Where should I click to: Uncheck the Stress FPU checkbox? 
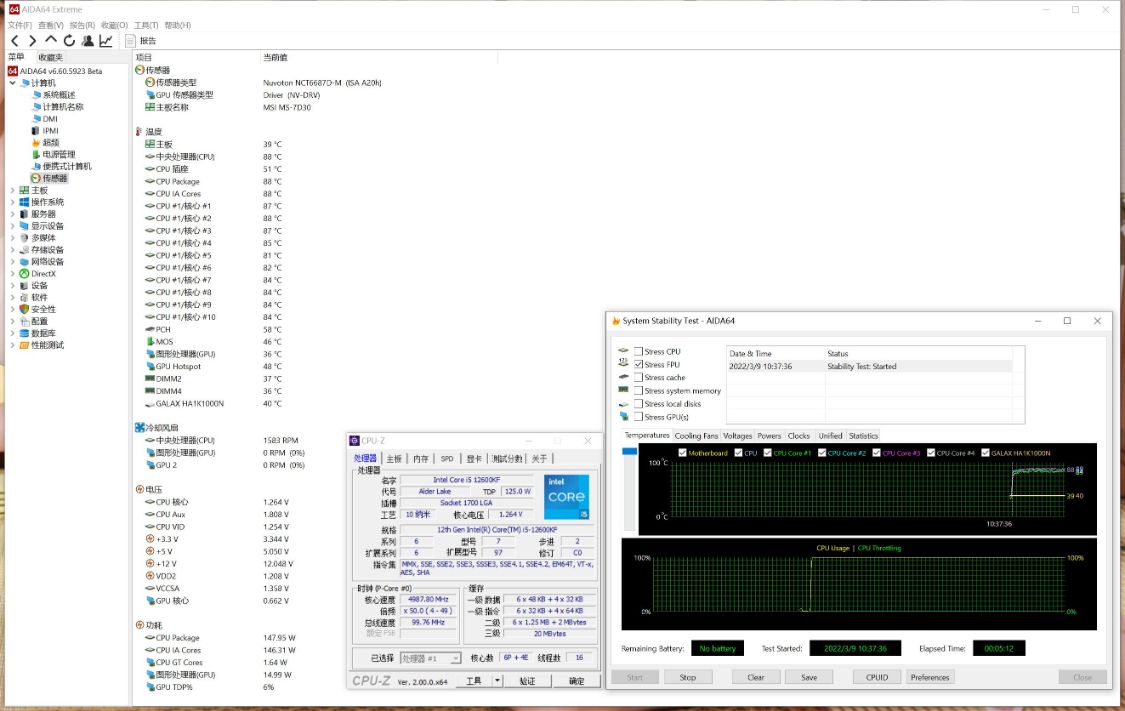[x=639, y=365]
